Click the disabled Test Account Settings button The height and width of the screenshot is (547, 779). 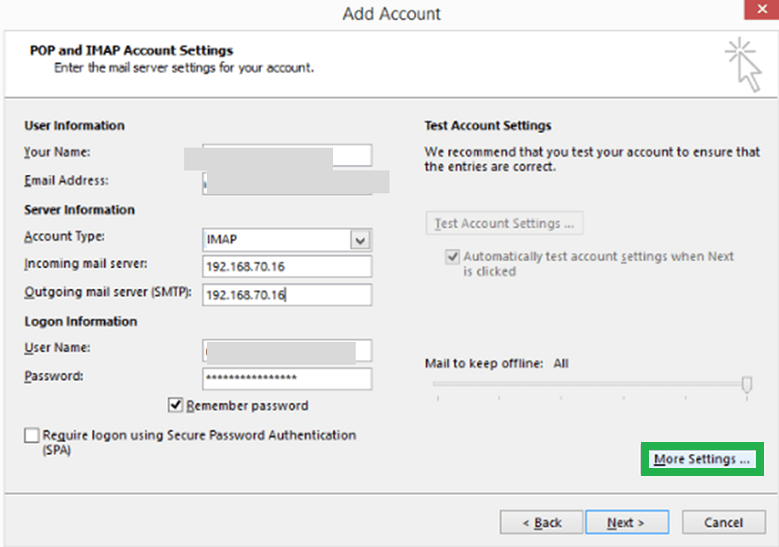(504, 223)
